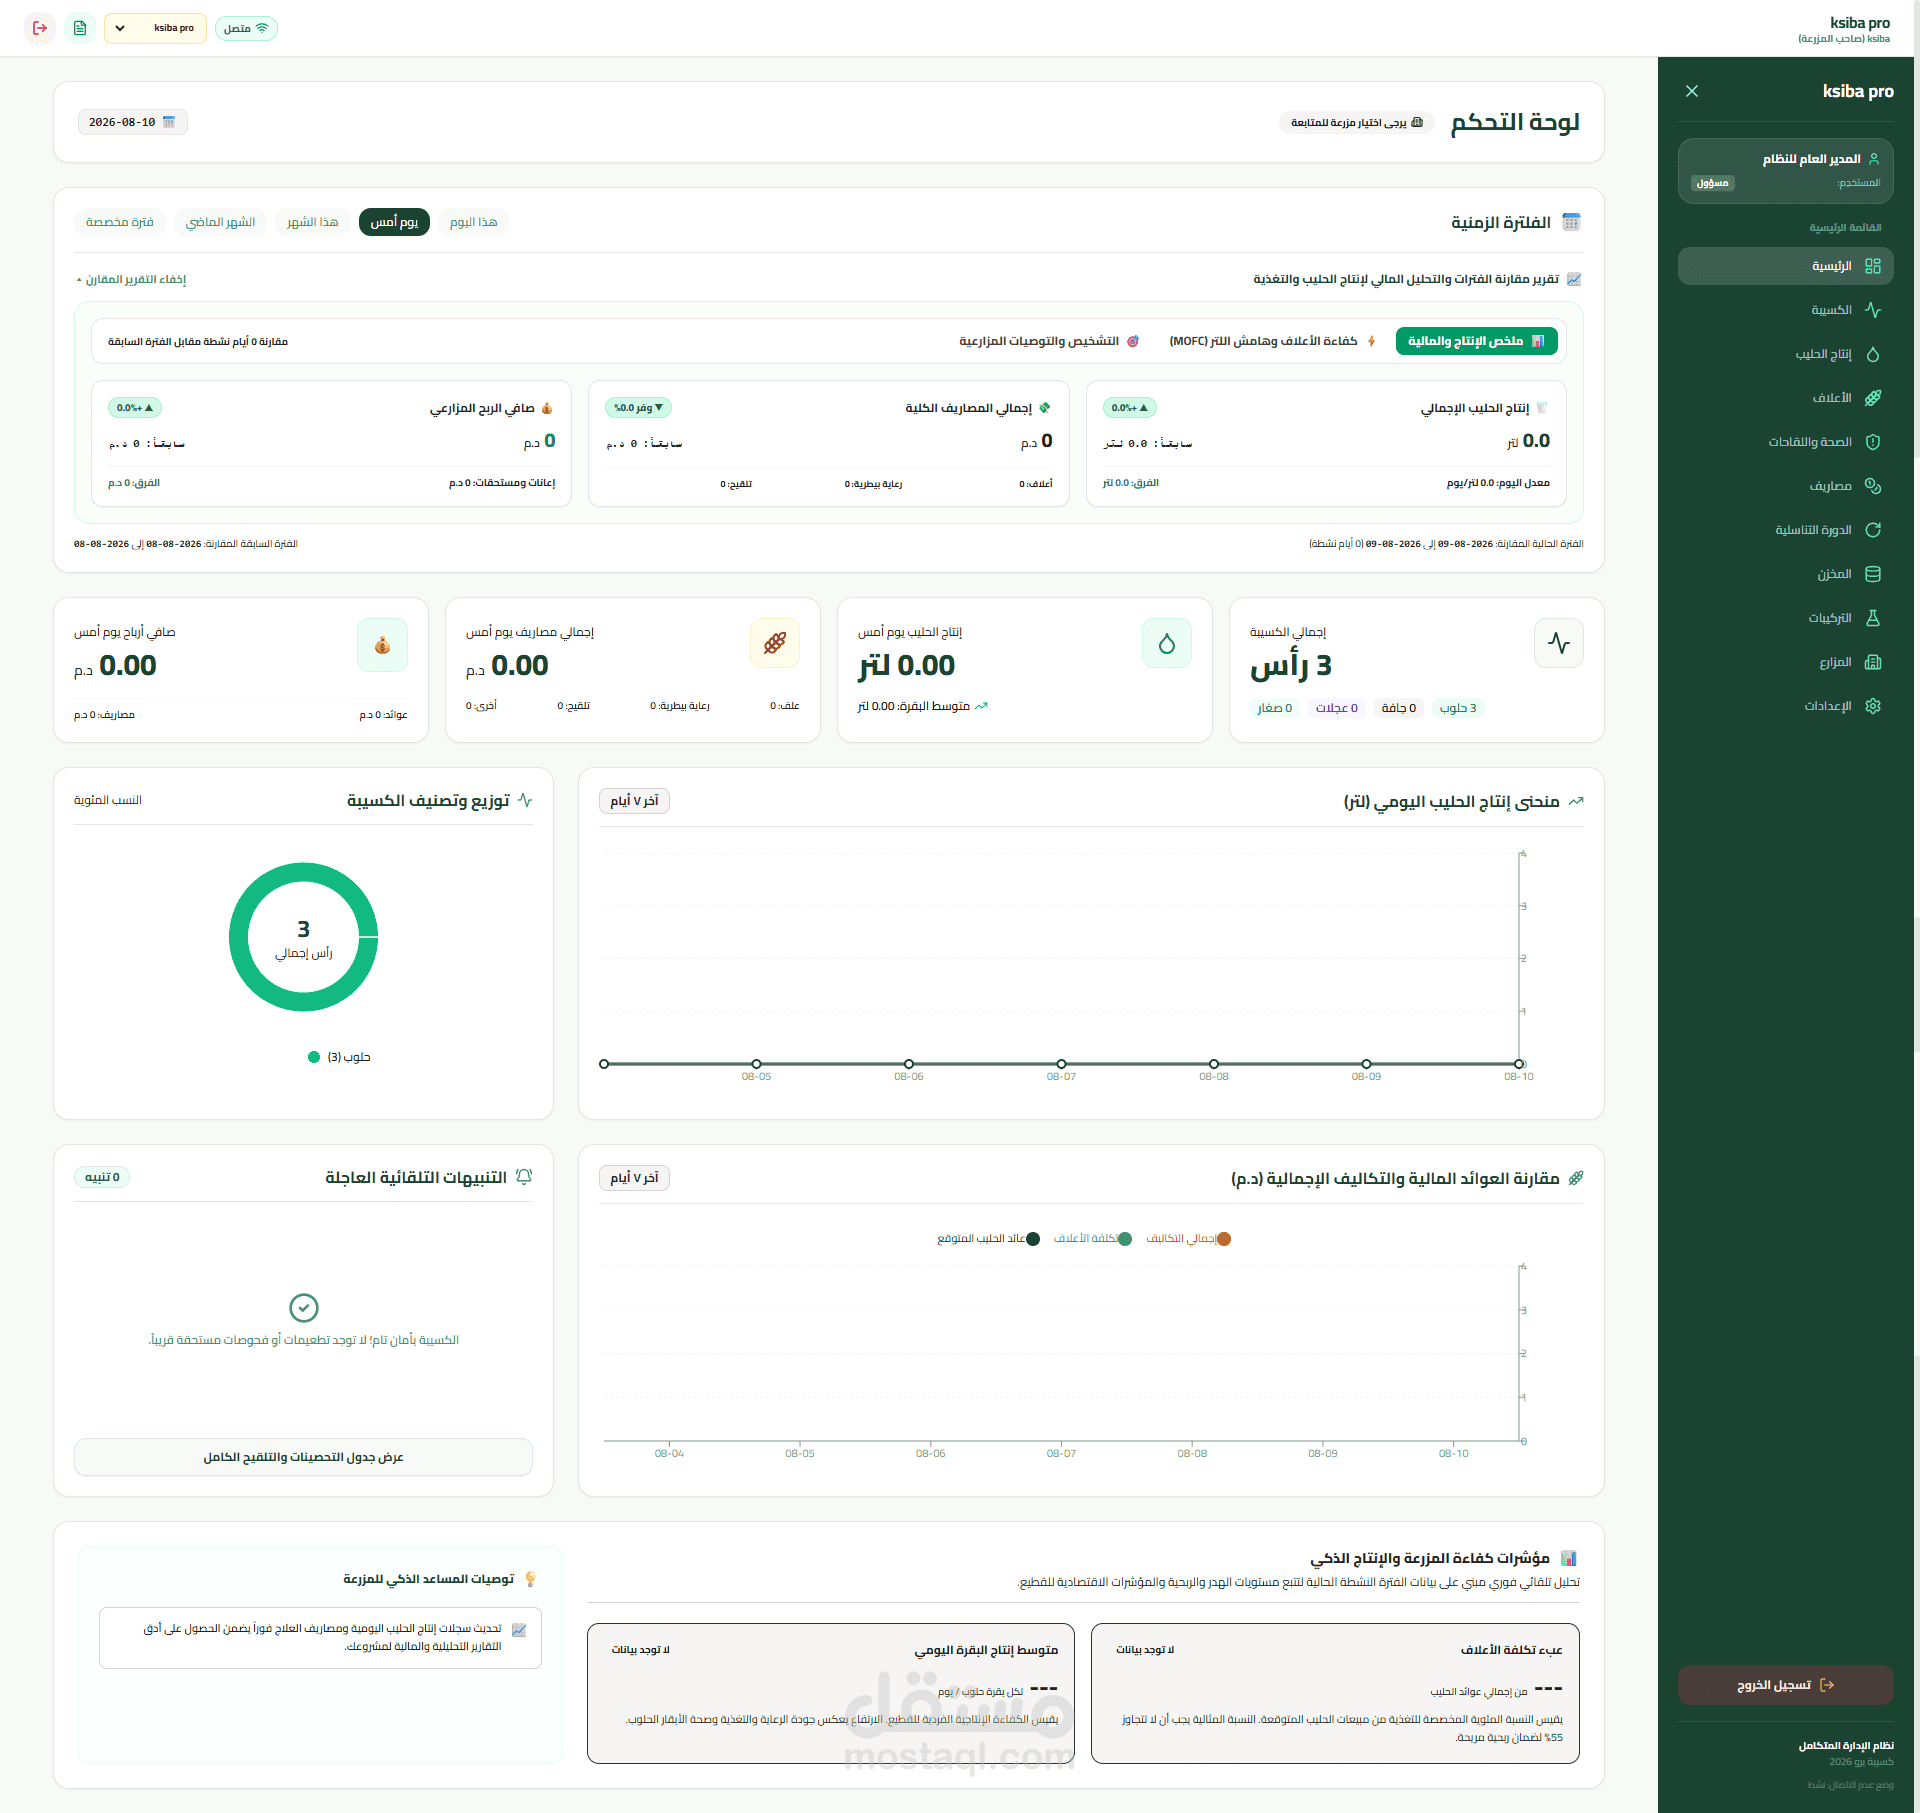Click عرض جدول التحصينات والتلقيح الكامل button

[303, 1457]
